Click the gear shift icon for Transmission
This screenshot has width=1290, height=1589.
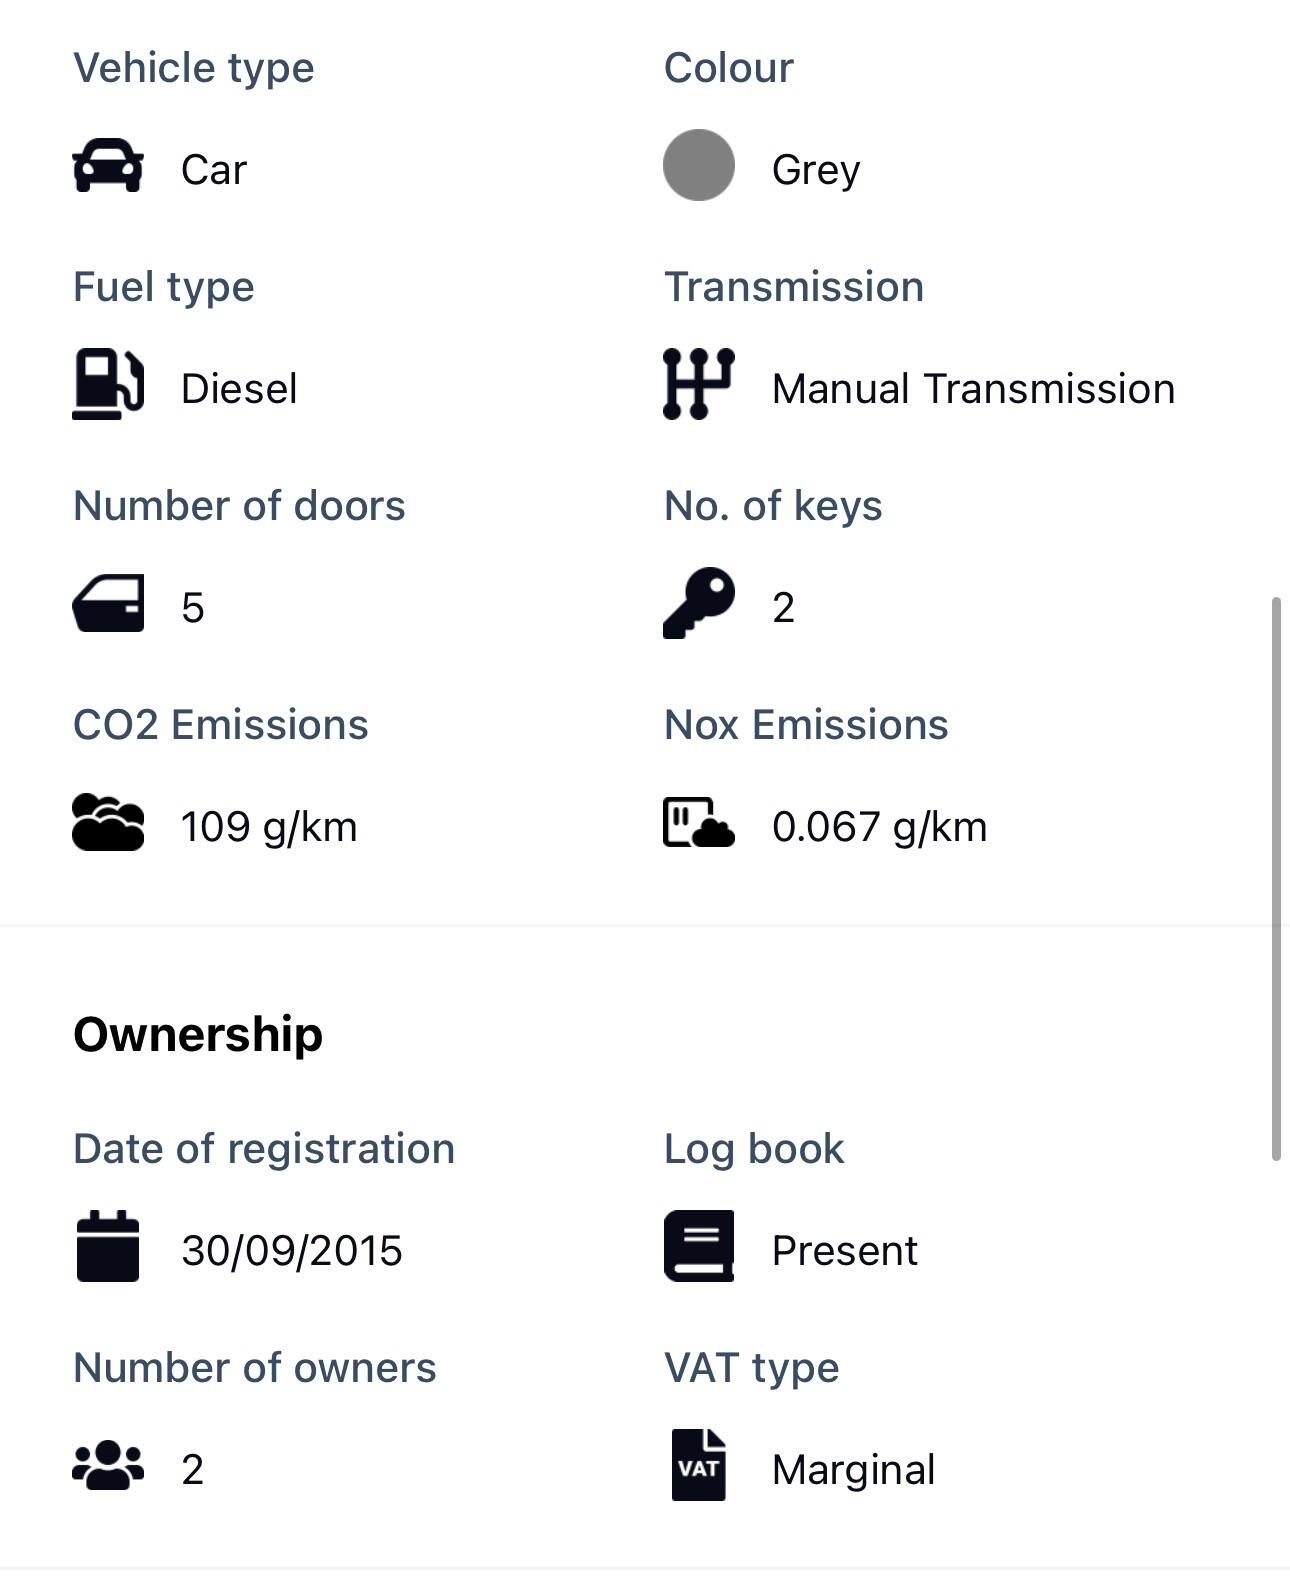pyautogui.click(x=698, y=384)
